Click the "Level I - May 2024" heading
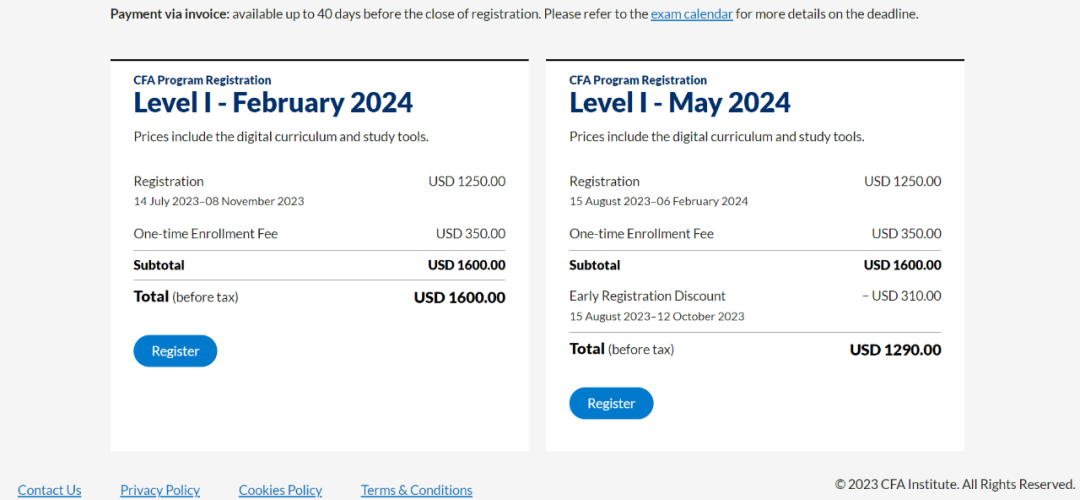The width and height of the screenshot is (1080, 500). click(x=679, y=103)
